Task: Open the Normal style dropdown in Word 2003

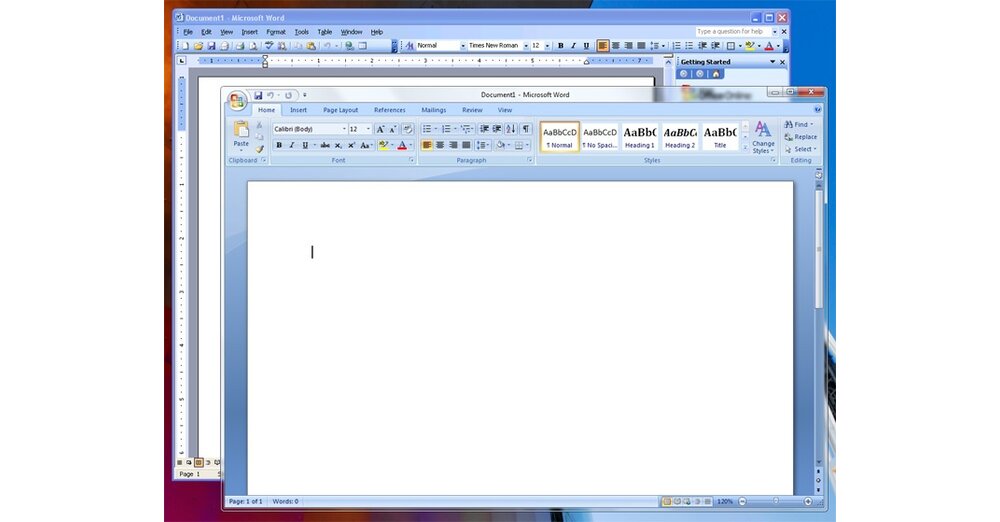Action: [x=463, y=46]
